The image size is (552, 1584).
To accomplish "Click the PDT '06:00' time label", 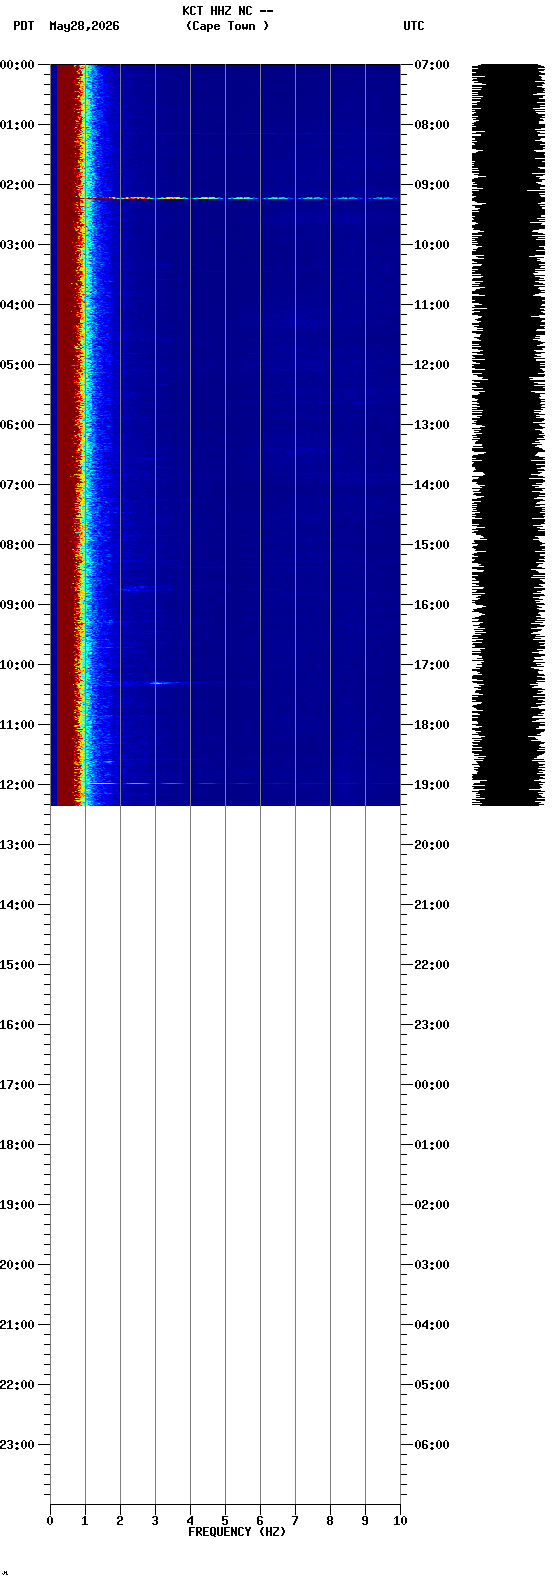I will [x=17, y=425].
